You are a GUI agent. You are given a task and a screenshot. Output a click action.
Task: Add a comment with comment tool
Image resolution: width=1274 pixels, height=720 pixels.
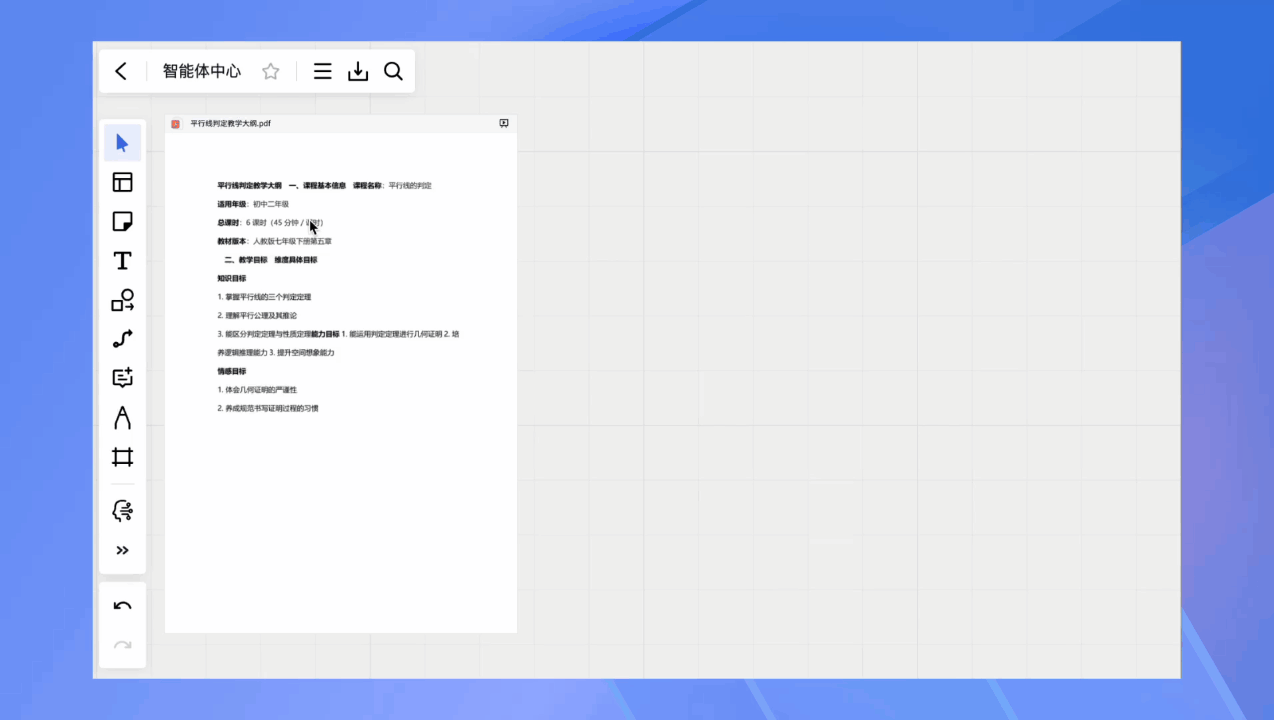pos(122,378)
